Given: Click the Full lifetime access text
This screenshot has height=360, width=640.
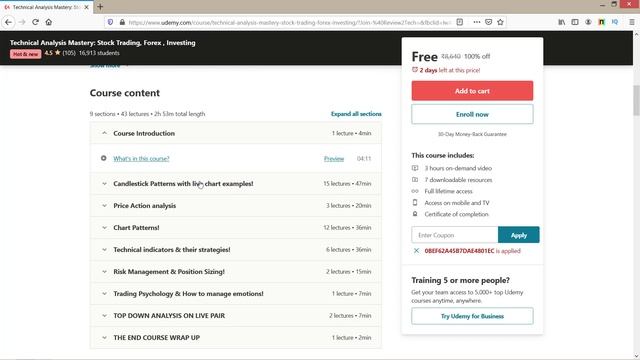Looking at the screenshot, I should click(x=448, y=191).
